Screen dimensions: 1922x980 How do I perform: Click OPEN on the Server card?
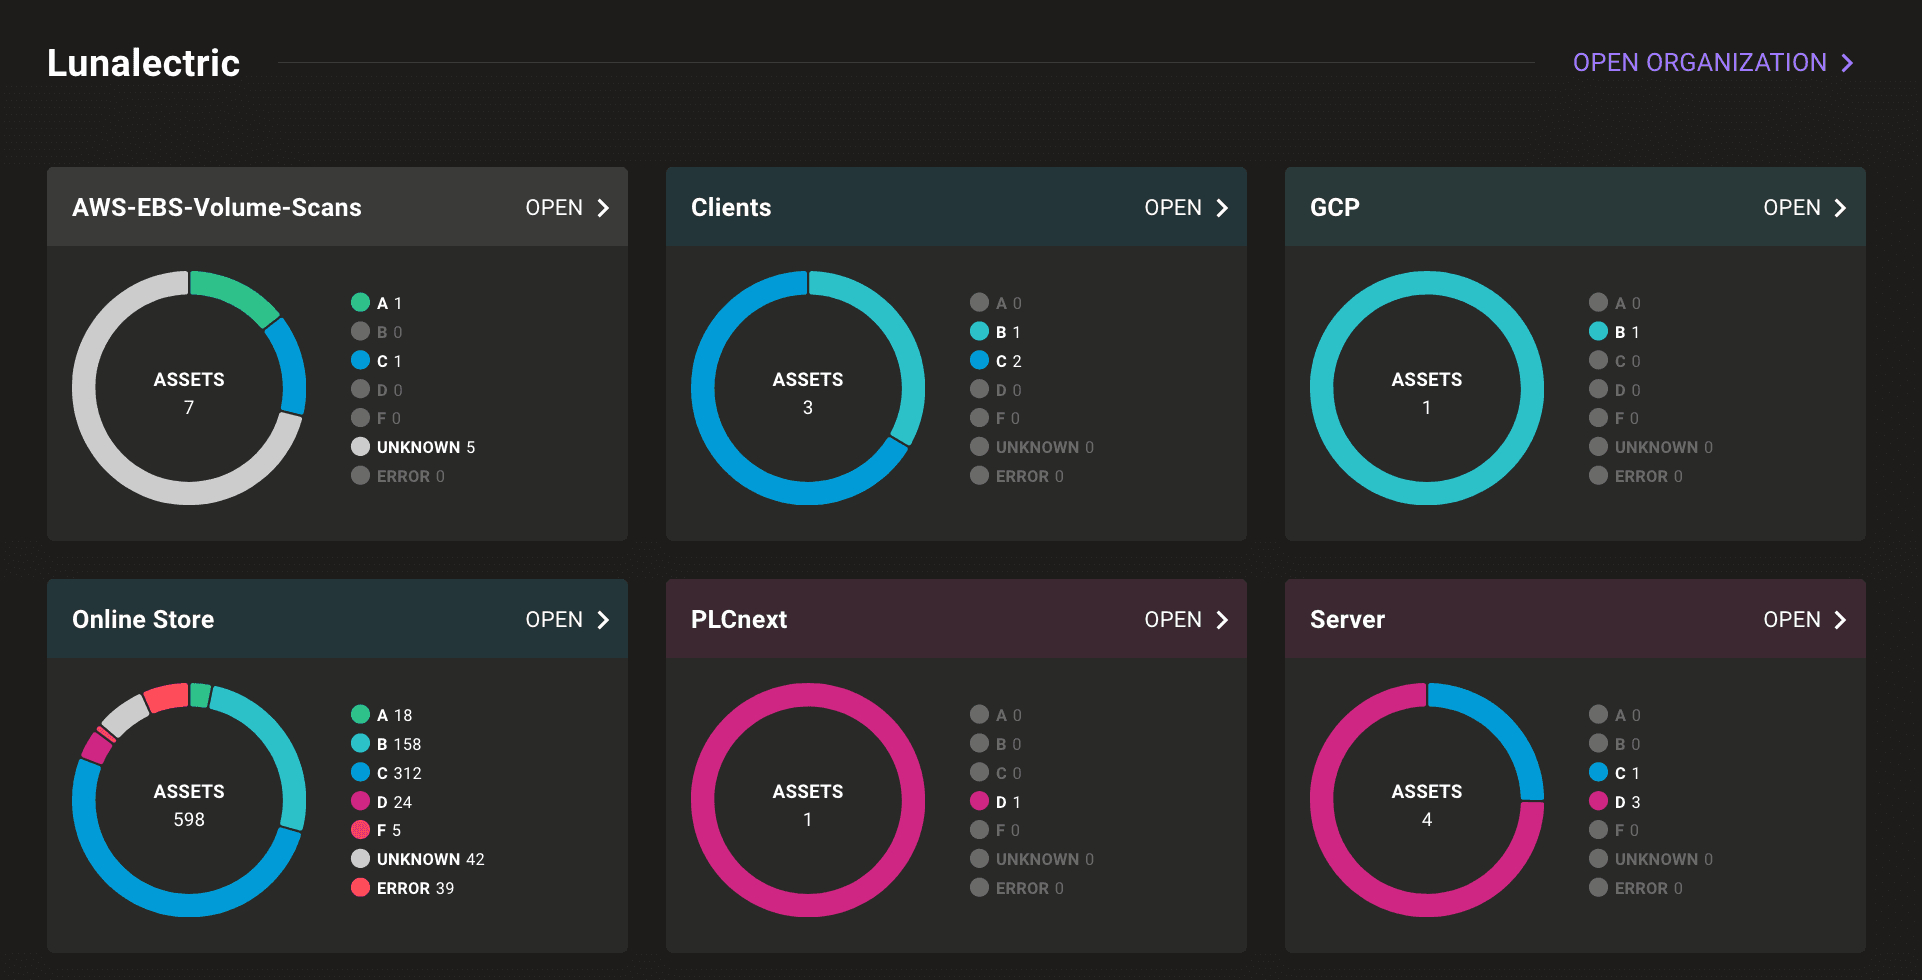pos(1790,619)
